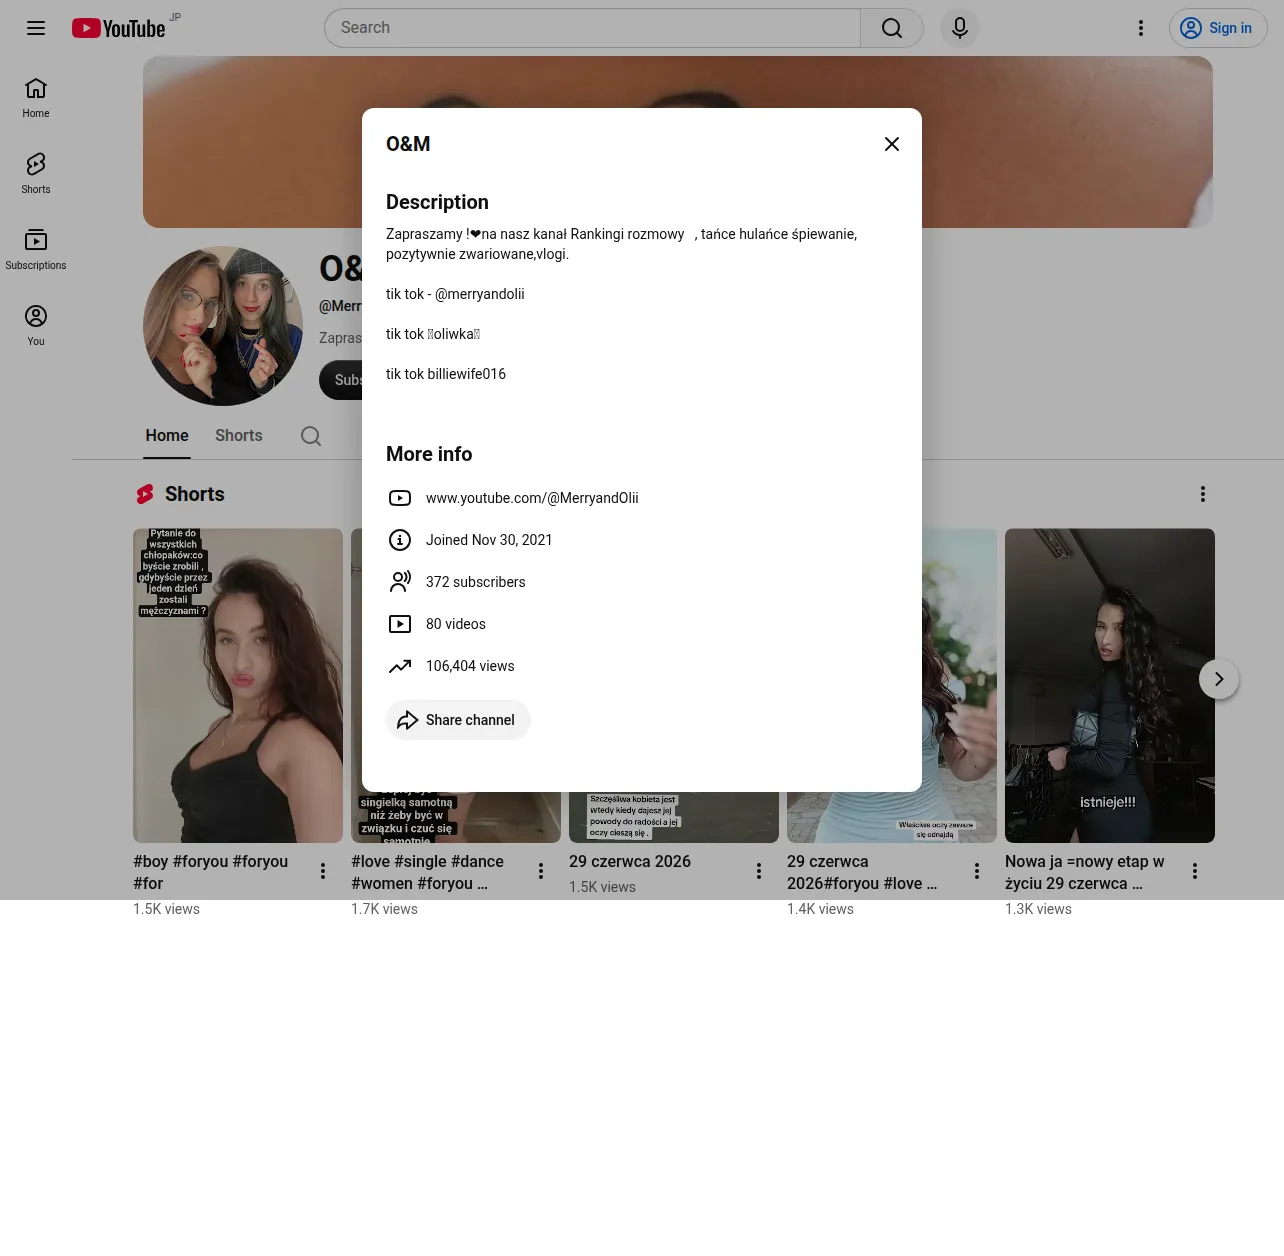Close the O&M about dialog
Screen dimensions: 1284x1256
892,144
